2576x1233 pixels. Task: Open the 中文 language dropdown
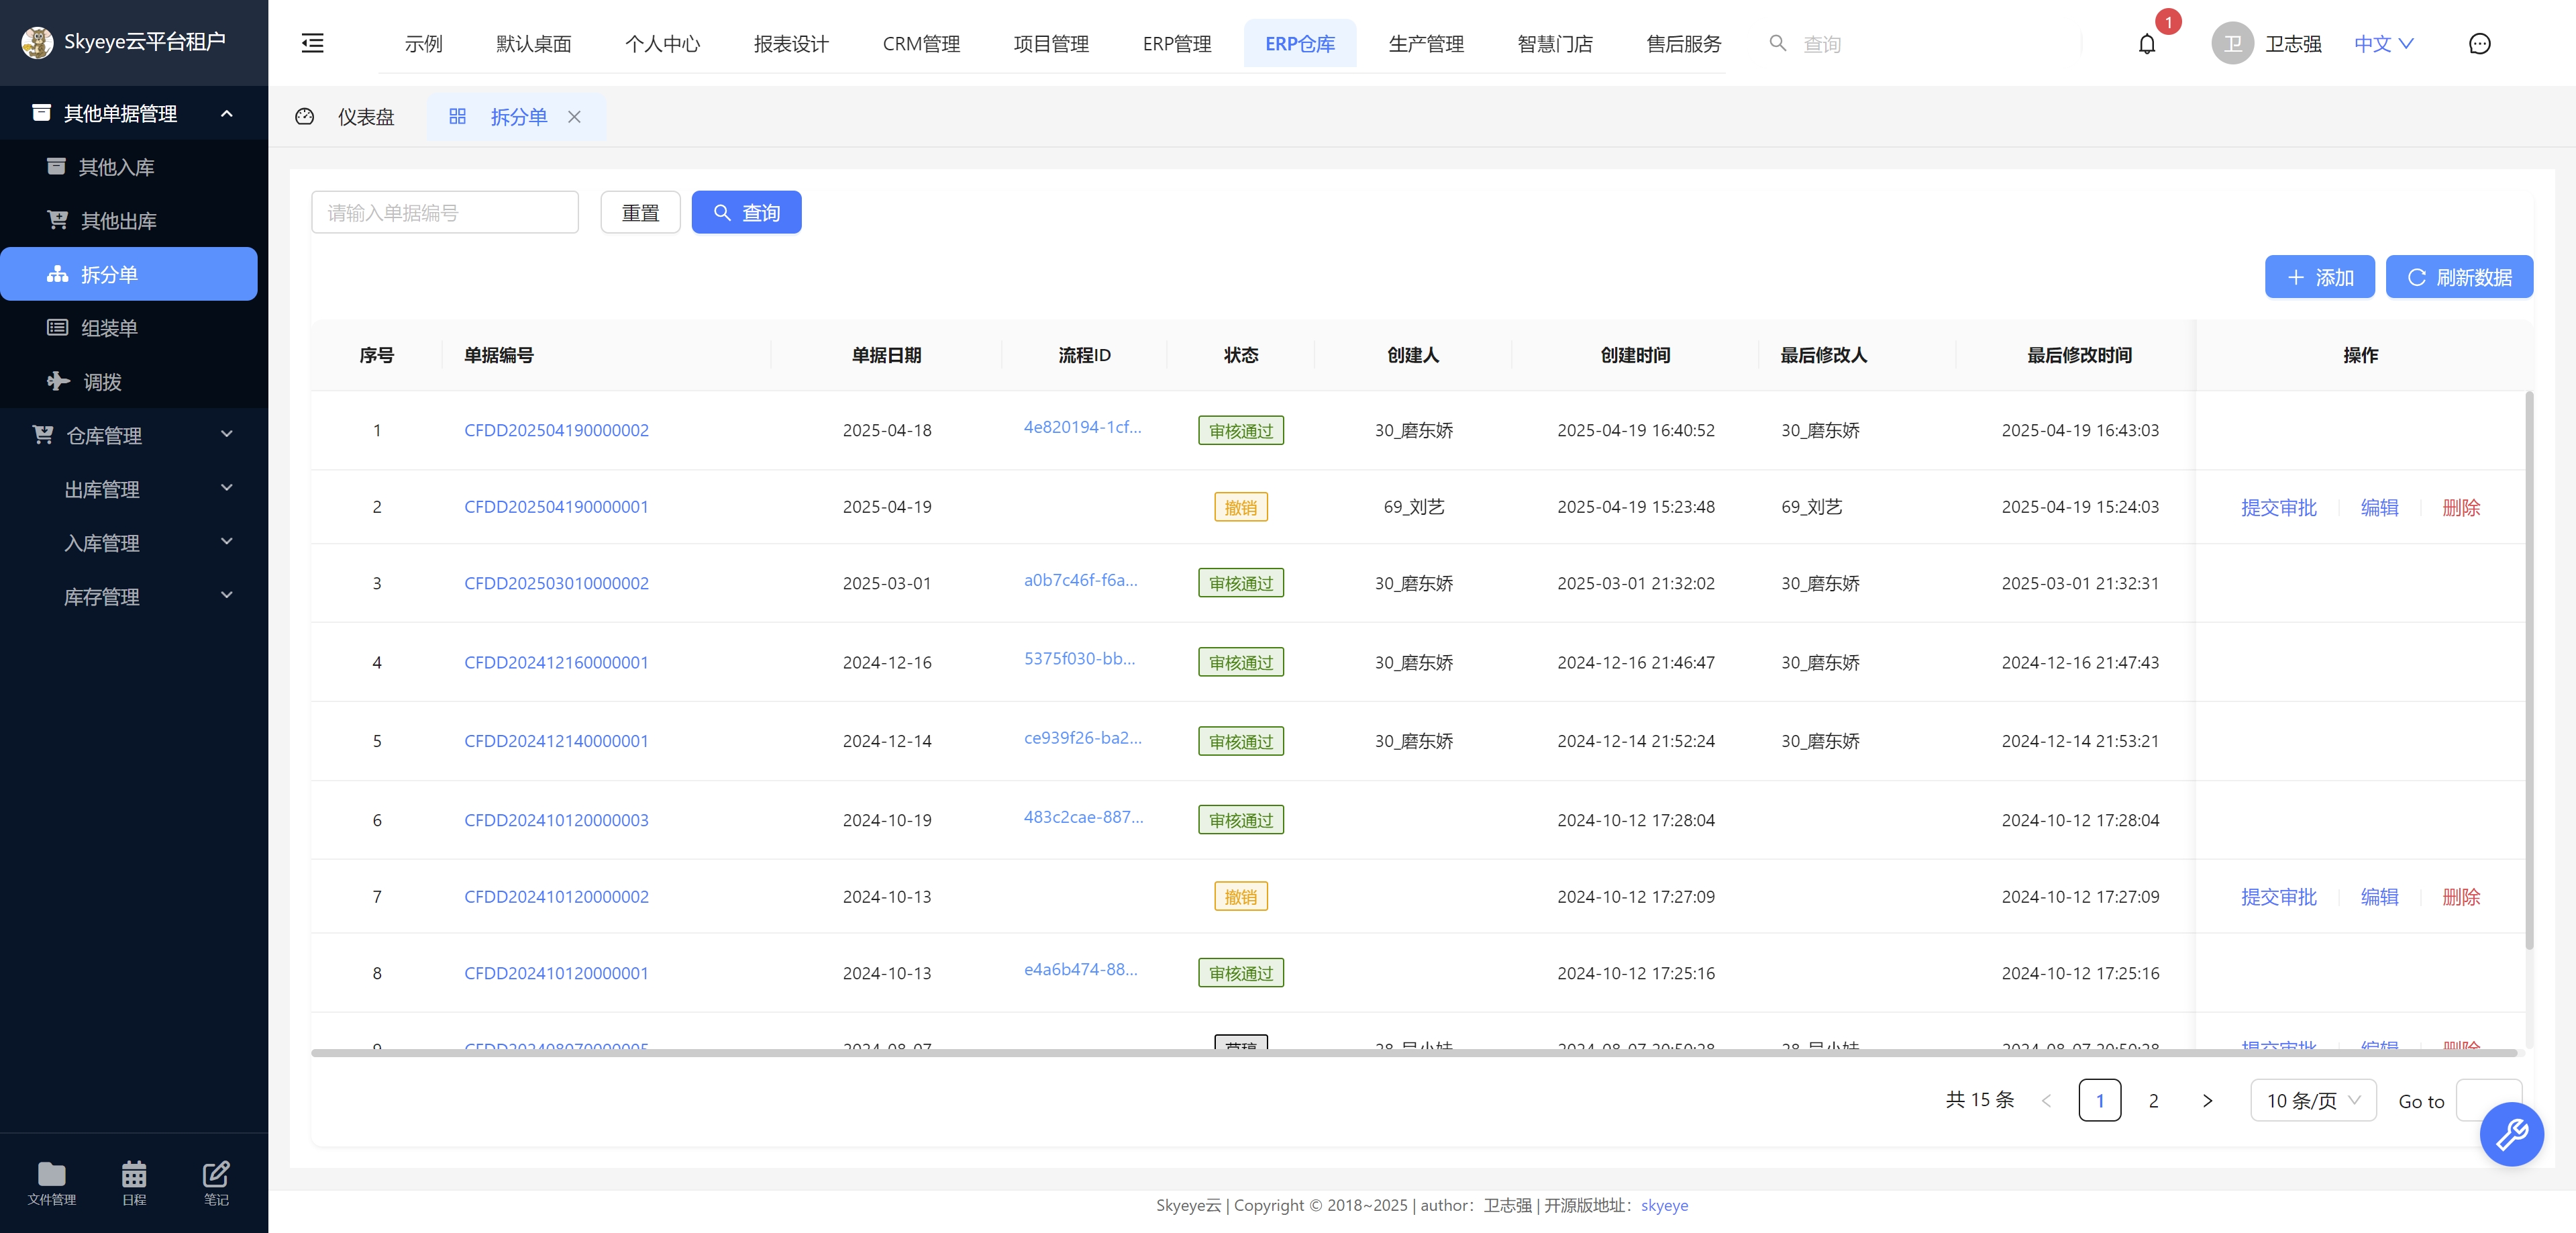point(2383,43)
